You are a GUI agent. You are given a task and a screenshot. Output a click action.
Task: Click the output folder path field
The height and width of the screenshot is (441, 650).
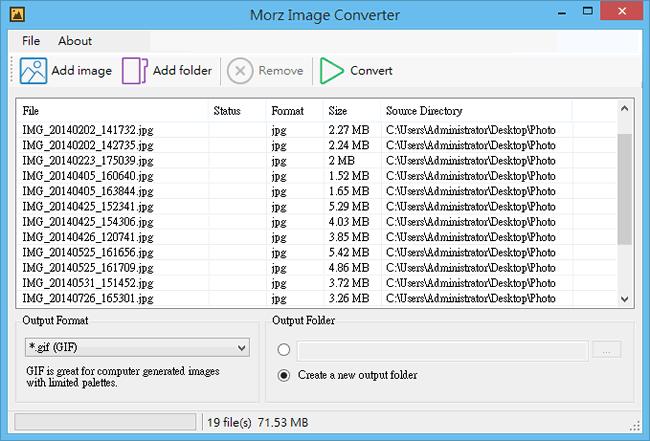442,350
